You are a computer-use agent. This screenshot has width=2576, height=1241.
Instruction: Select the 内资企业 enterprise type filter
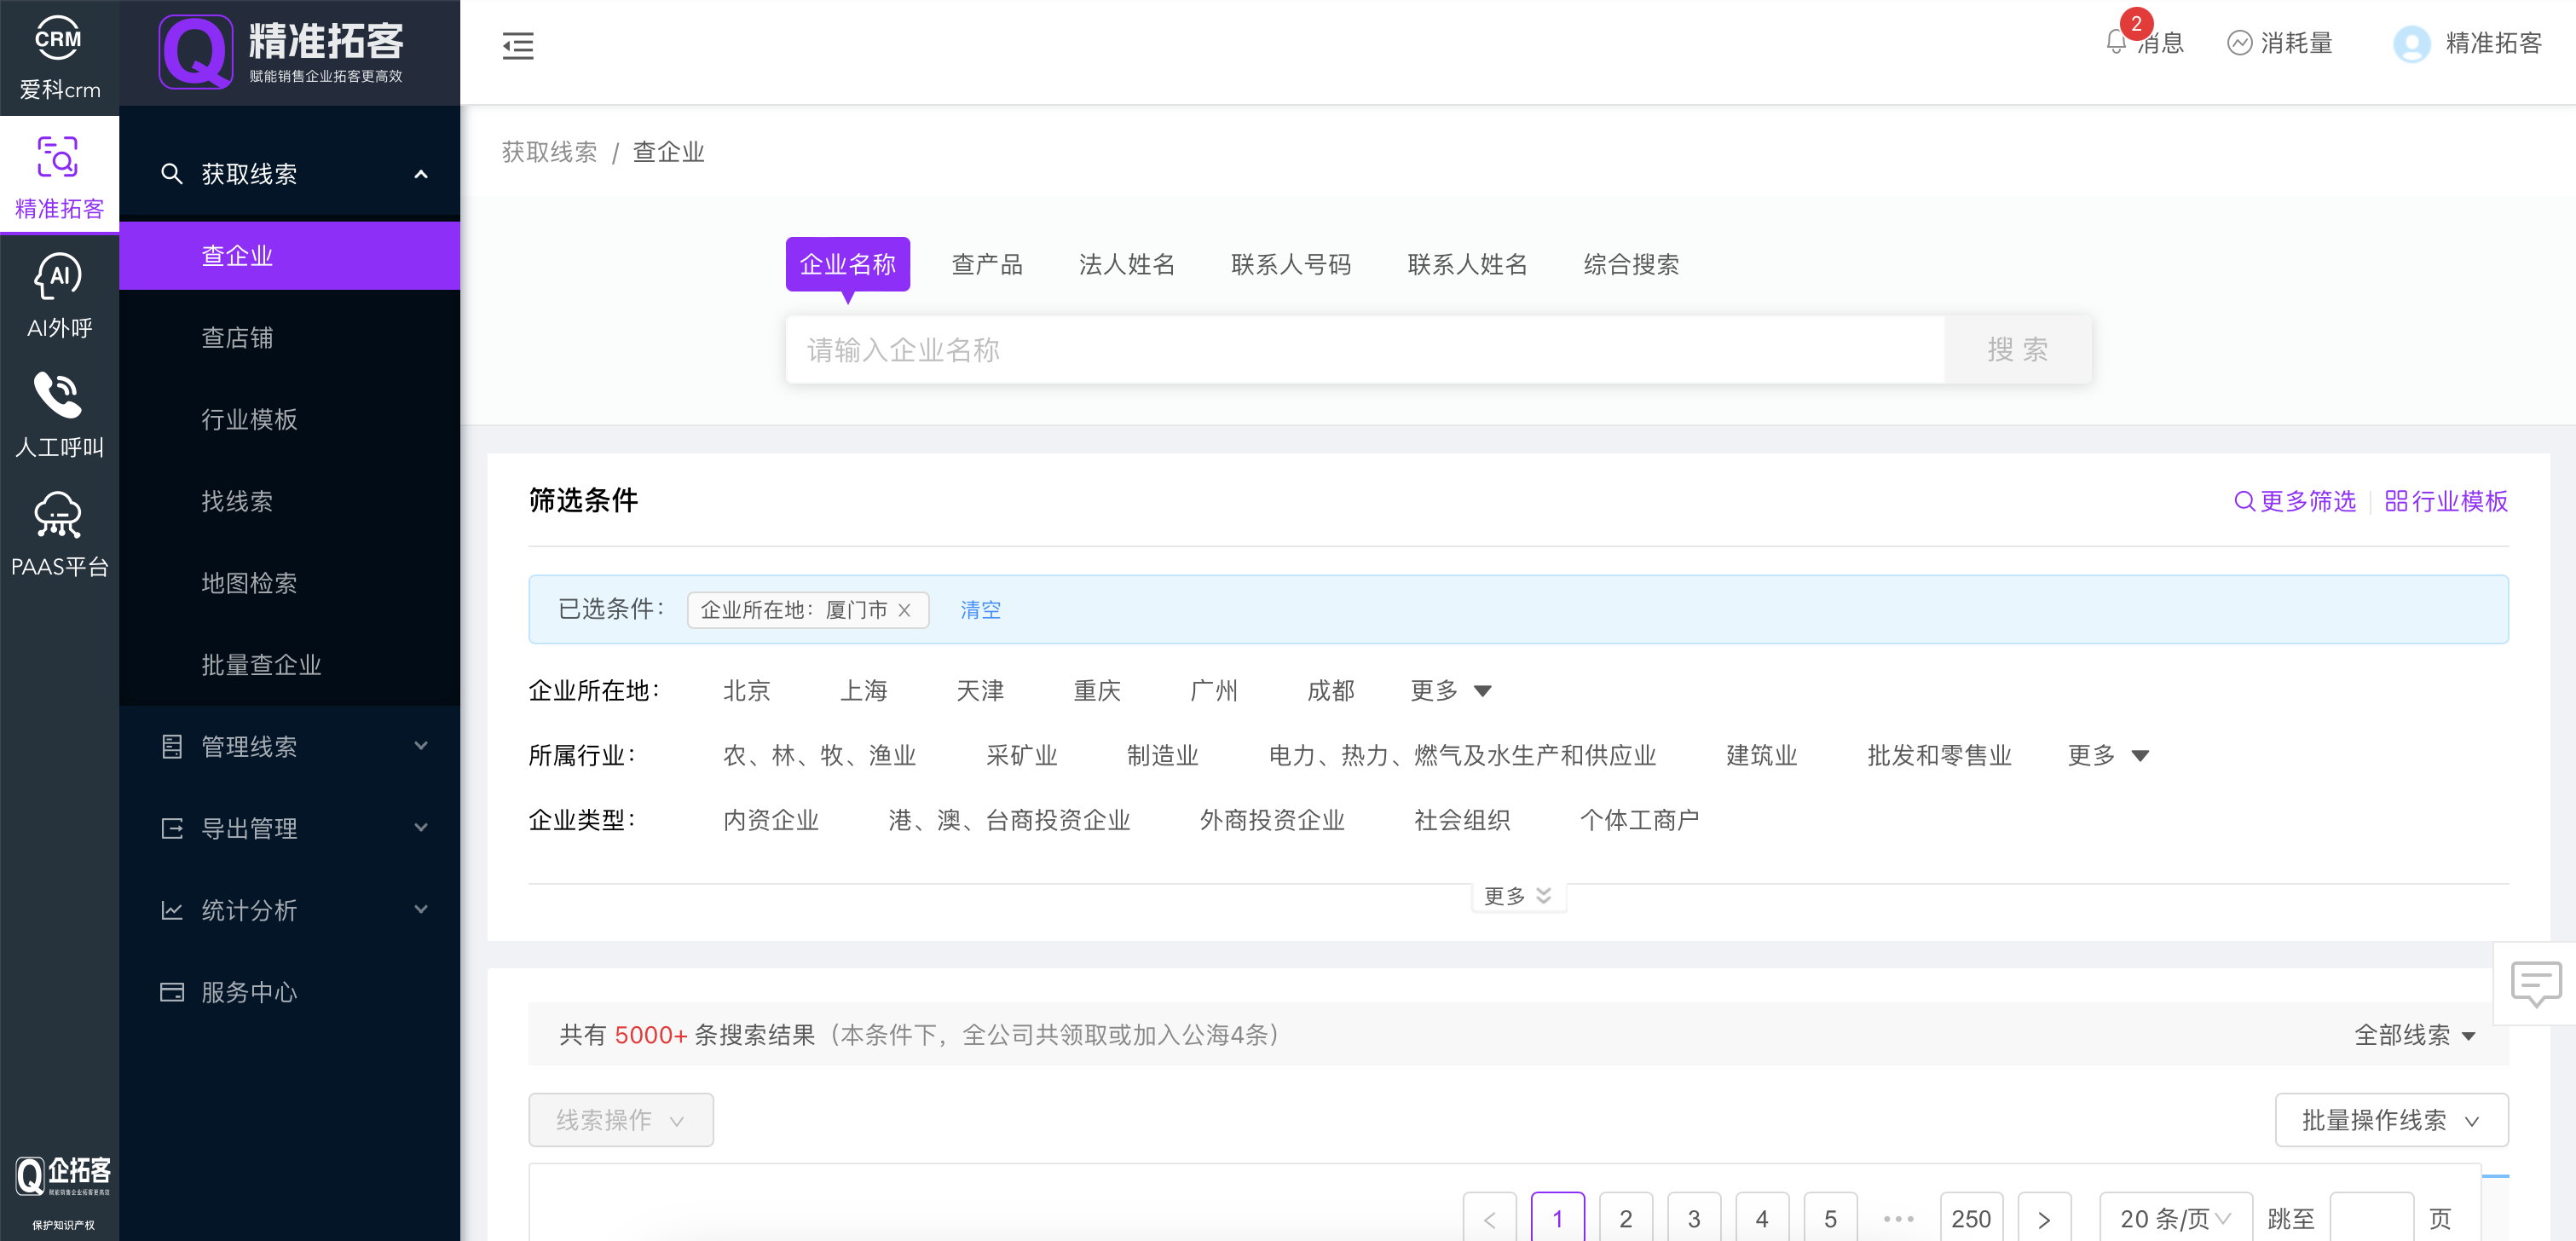(x=770, y=821)
